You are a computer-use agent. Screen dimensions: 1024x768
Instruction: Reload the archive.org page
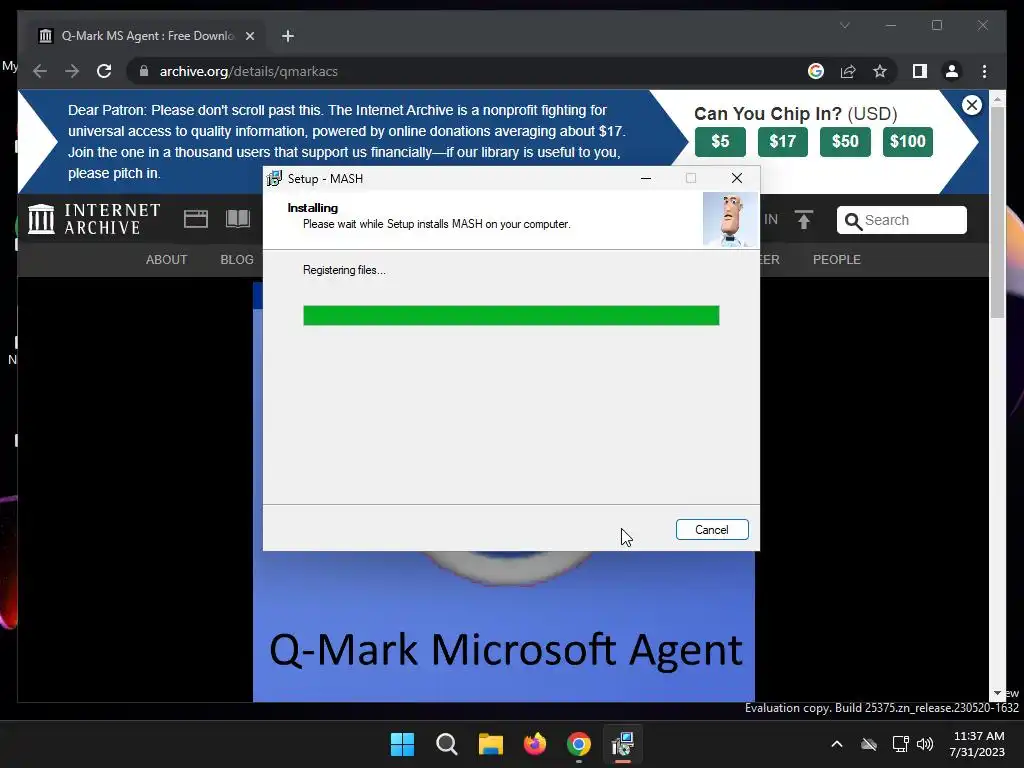coord(104,71)
